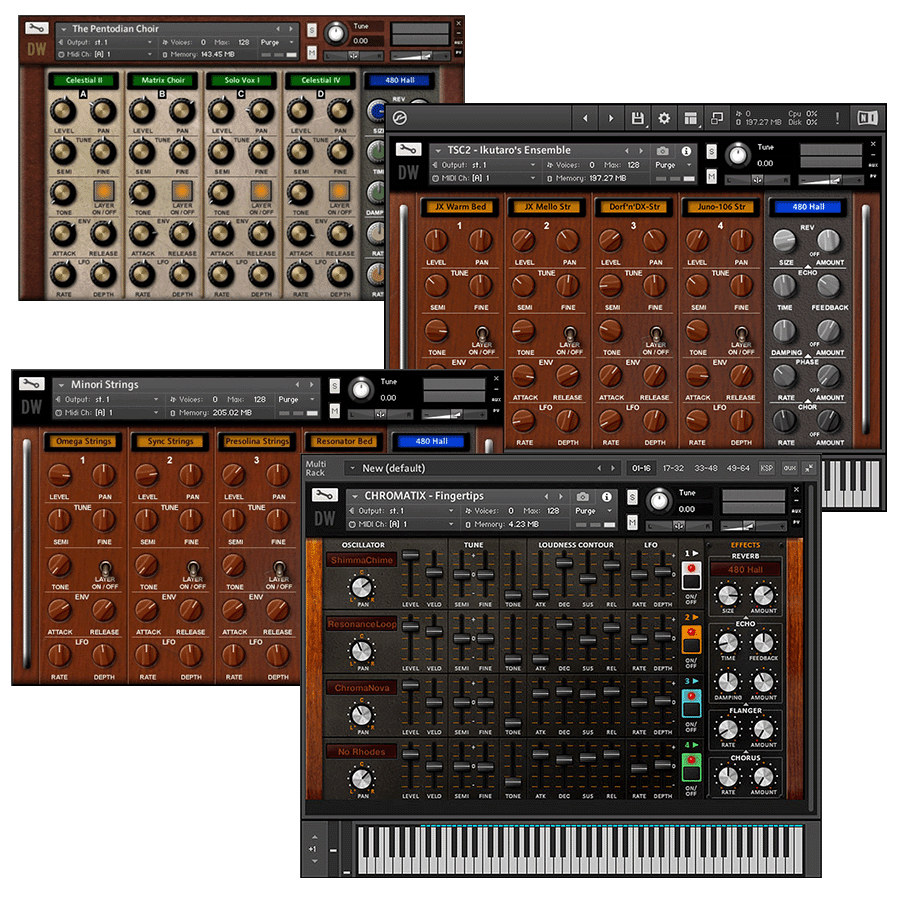Open Output dropdown in CHROMATIX header
This screenshot has height=900, width=900.
pyautogui.click(x=402, y=511)
